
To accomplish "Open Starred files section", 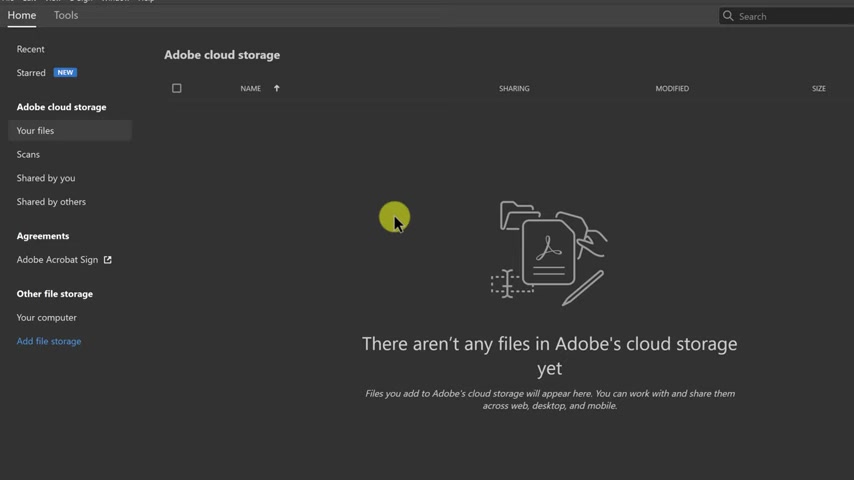I will click(x=31, y=72).
